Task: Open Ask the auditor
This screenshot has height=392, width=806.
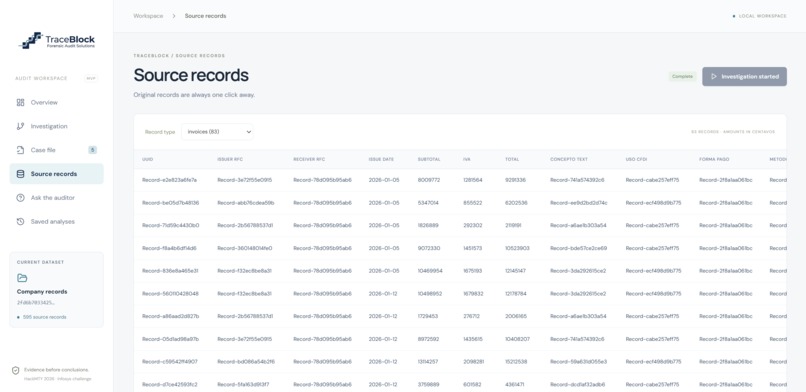Action: (57, 198)
